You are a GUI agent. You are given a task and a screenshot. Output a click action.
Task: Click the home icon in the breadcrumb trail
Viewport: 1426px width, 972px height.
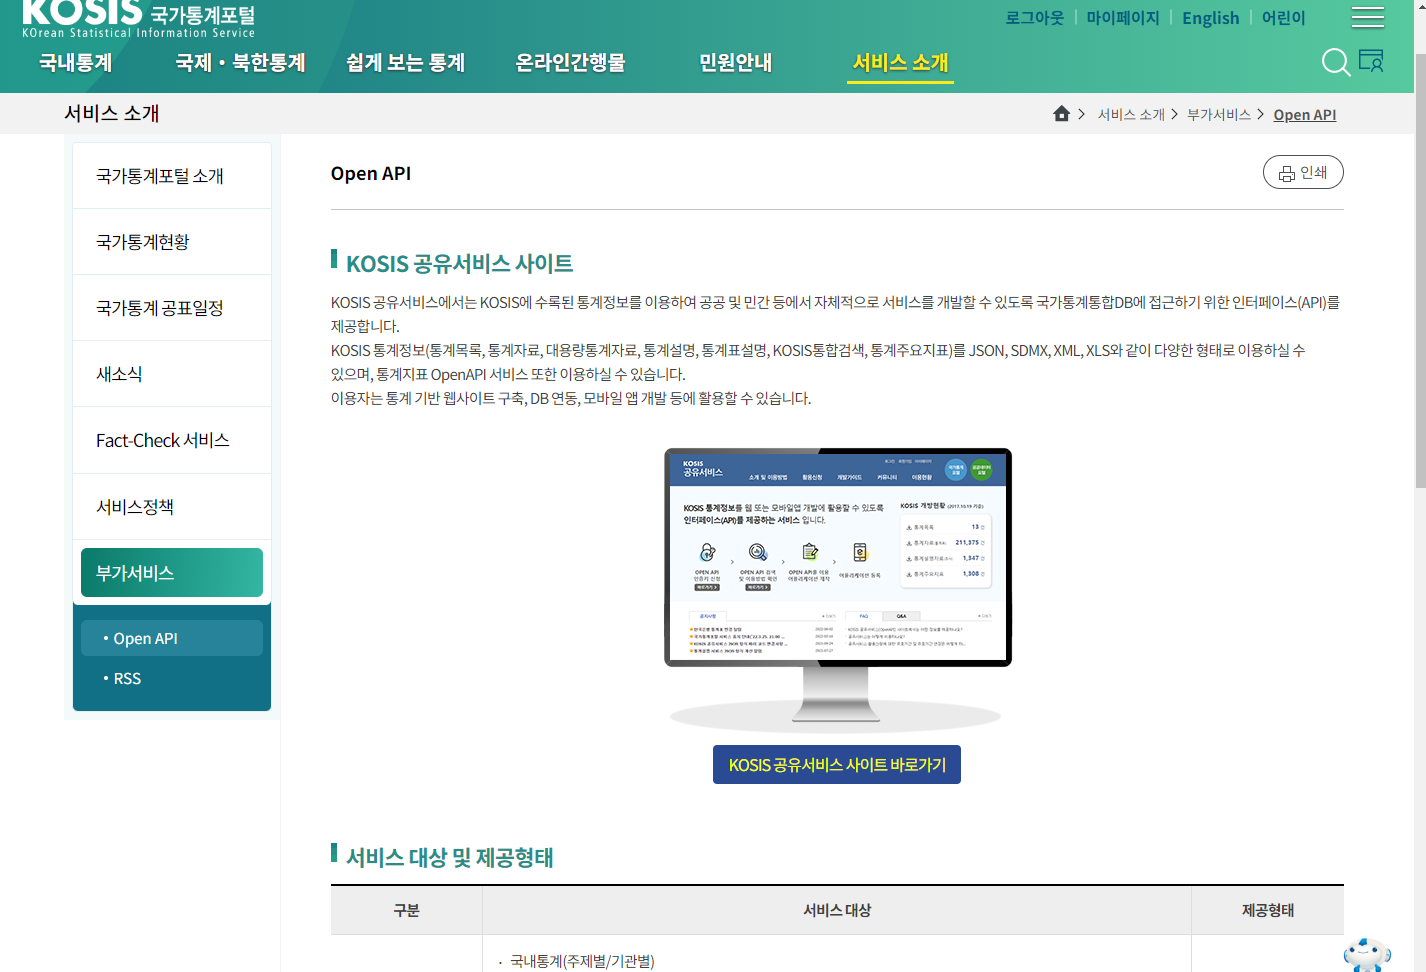click(x=1061, y=113)
